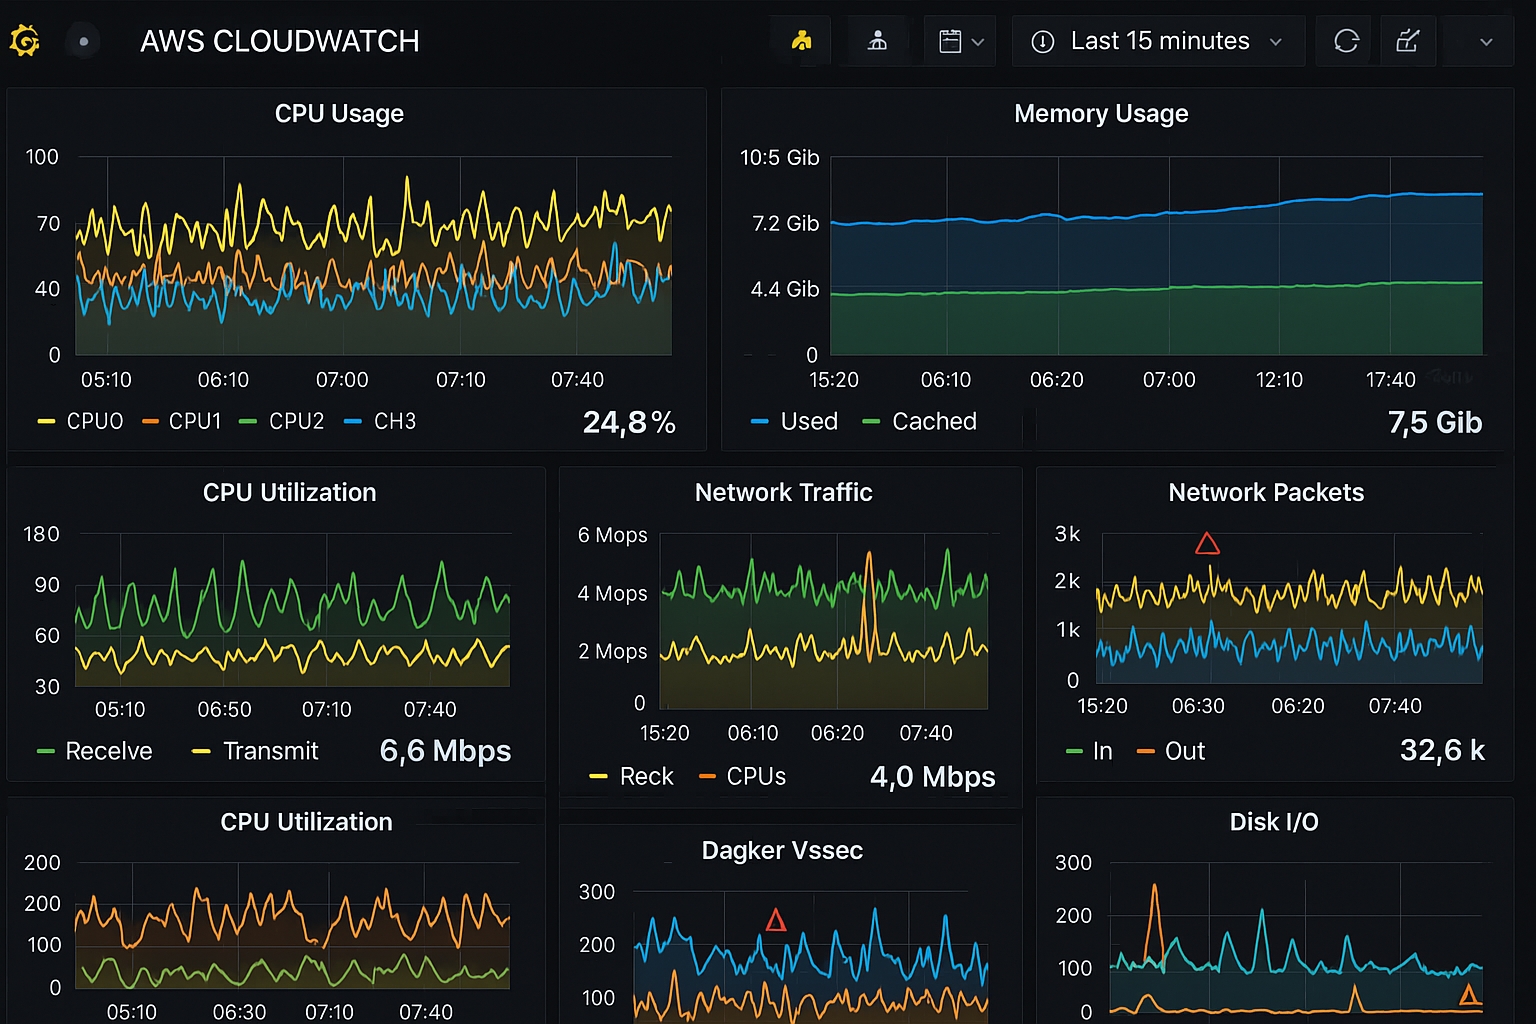Open the Disk I/O panel title menu

(1274, 822)
